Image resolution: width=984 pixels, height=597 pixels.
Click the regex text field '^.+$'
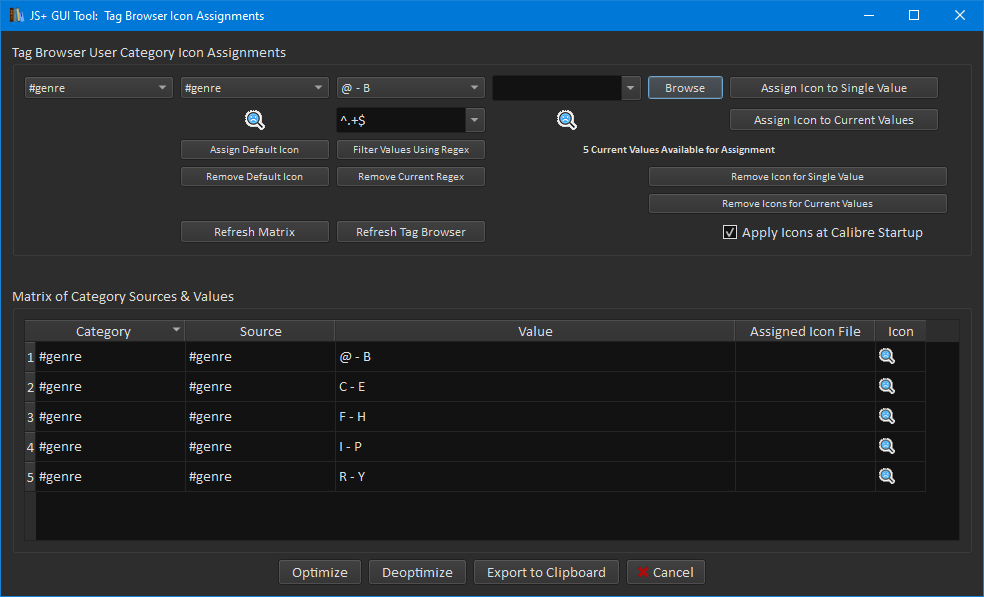[401, 120]
